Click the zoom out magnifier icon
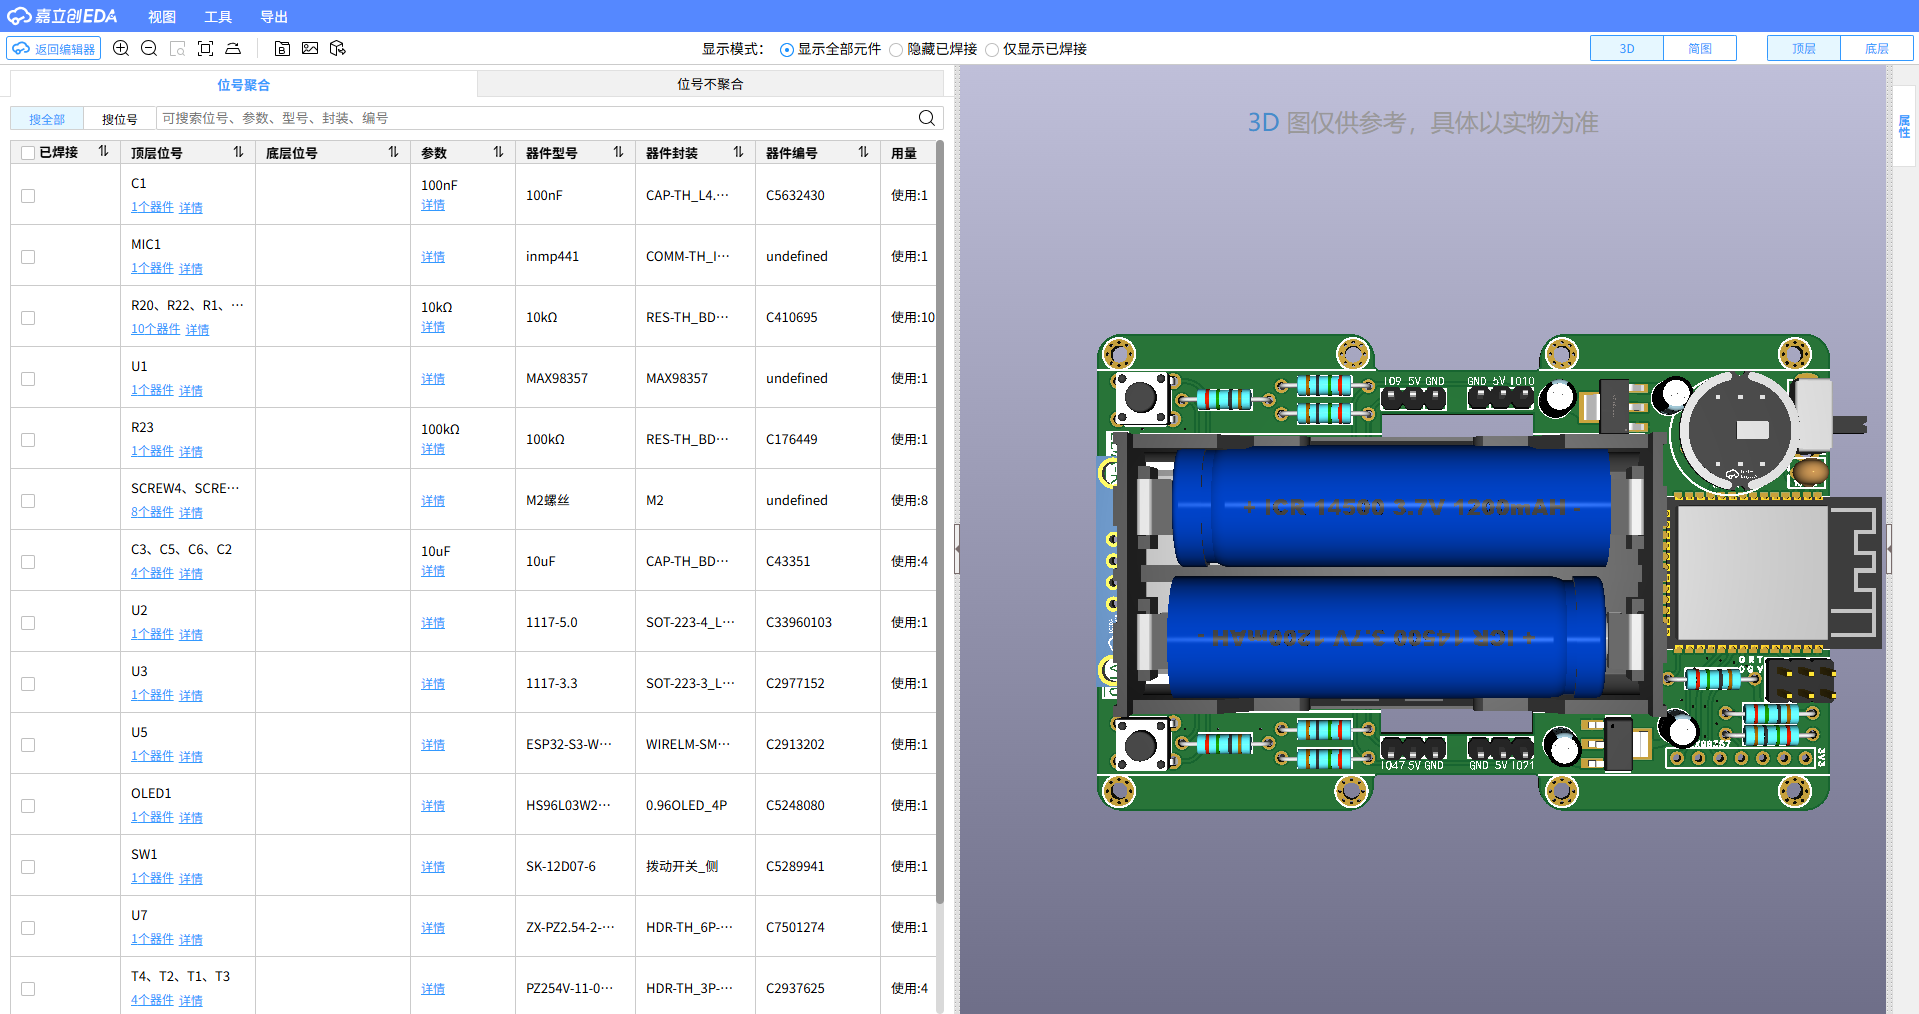The image size is (1919, 1014). (149, 48)
